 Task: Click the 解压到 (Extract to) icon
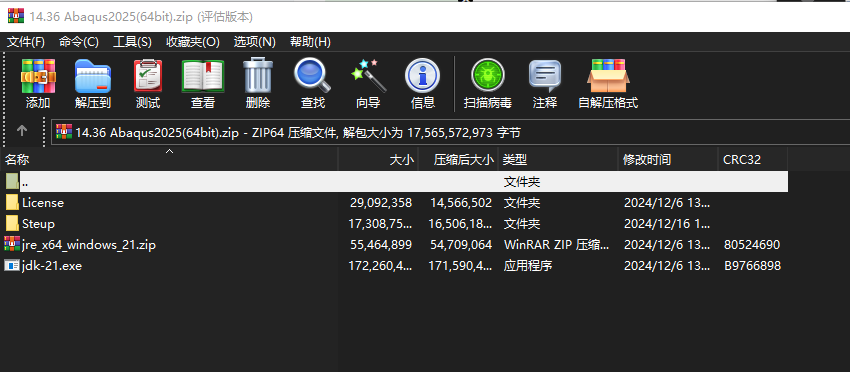(x=93, y=76)
